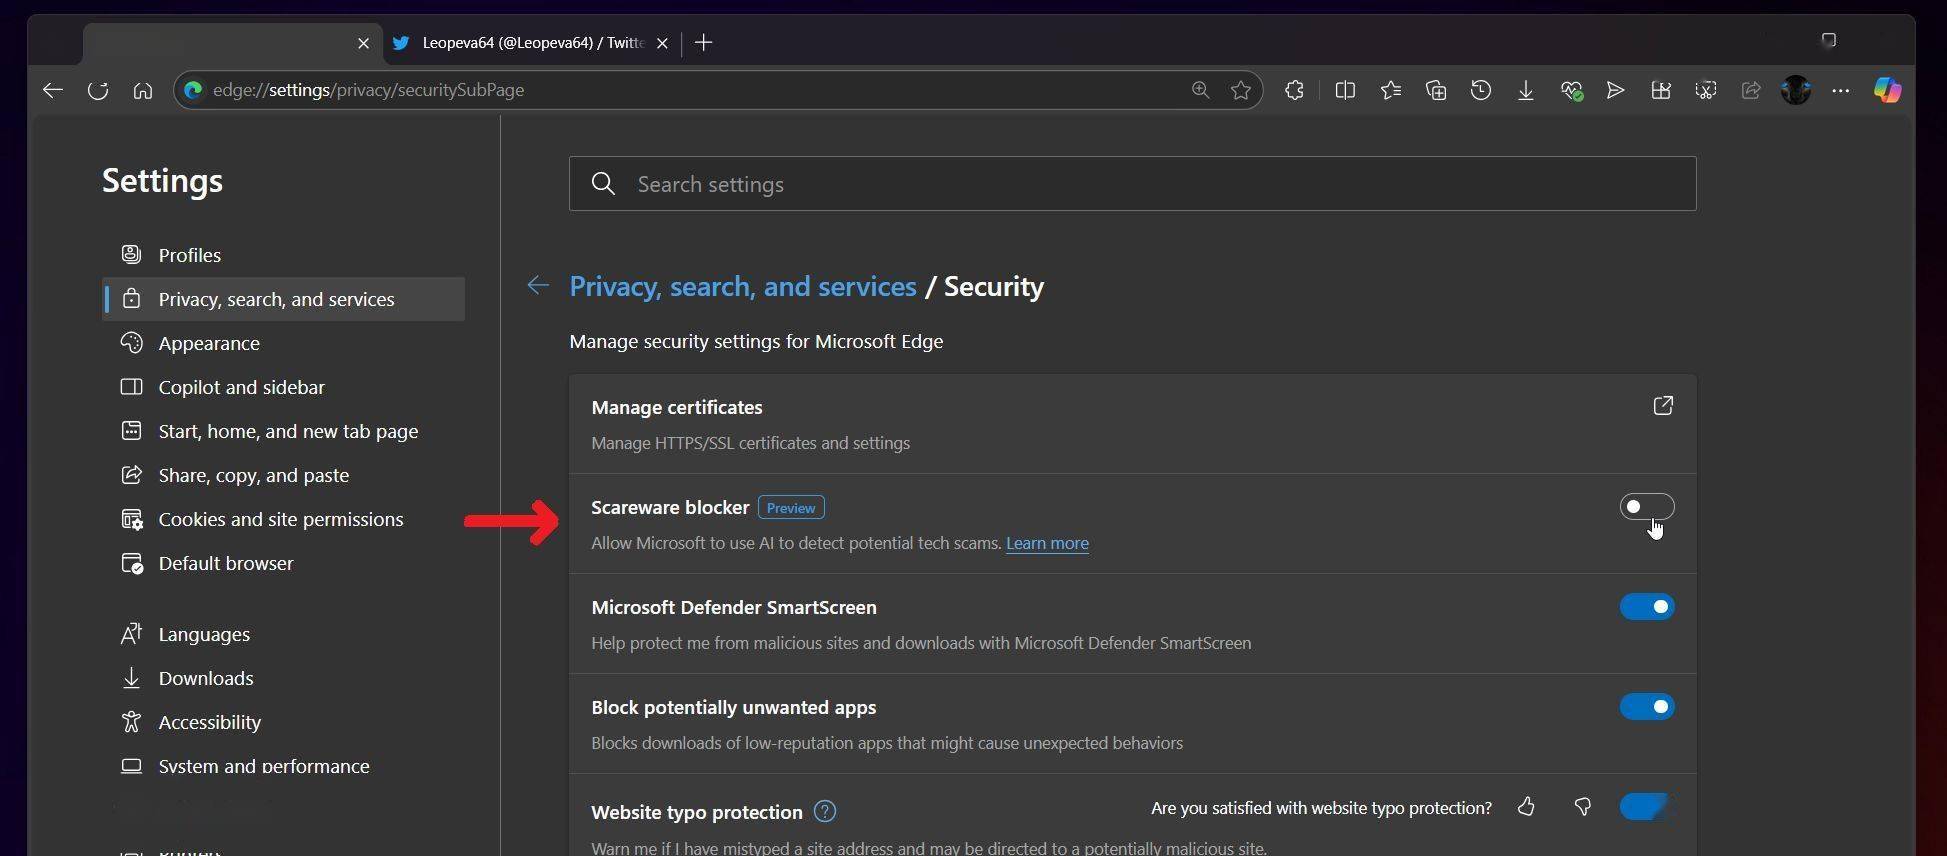
Task: Add this page to favorites via star icon
Action: [1241, 90]
